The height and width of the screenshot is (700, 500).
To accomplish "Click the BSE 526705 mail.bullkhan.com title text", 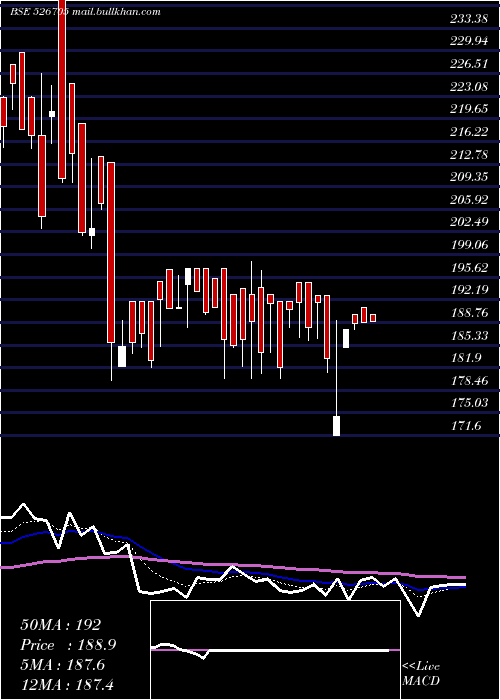I will pyautogui.click(x=85, y=12).
